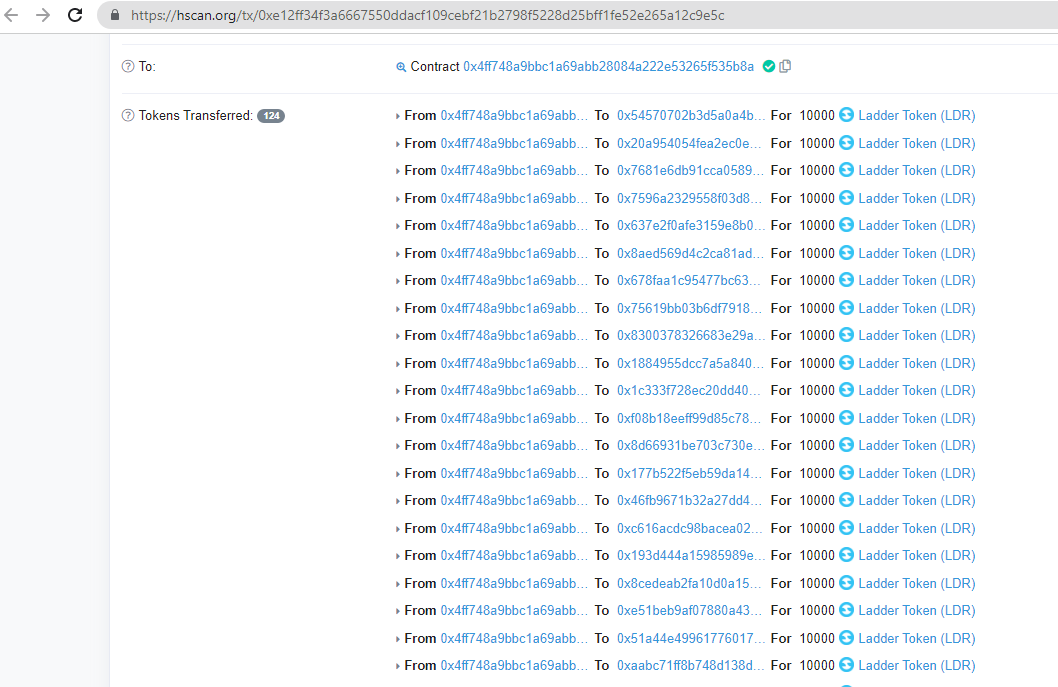Click amount 10000 in 0x193d444a15985989e row
Screen dimensions: 1058x687
817,555
